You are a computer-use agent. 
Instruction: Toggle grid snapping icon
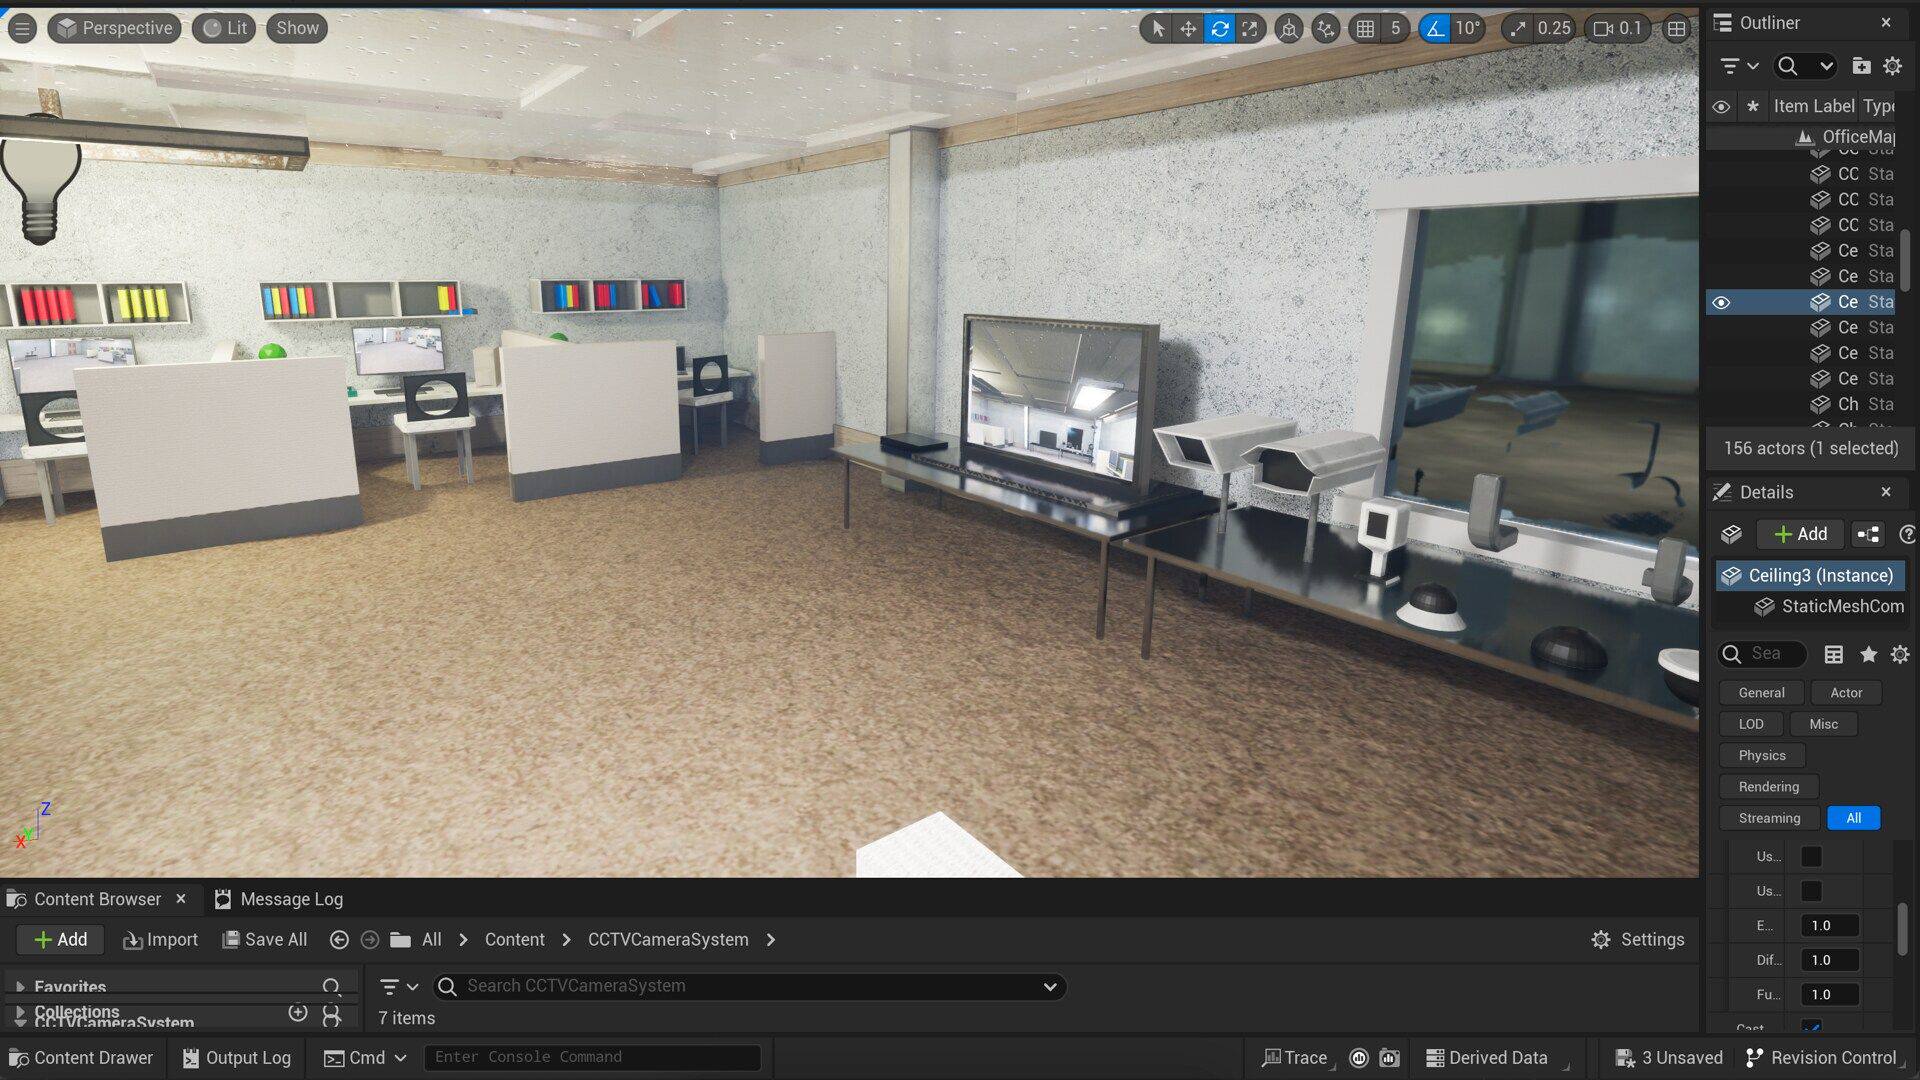(1365, 29)
